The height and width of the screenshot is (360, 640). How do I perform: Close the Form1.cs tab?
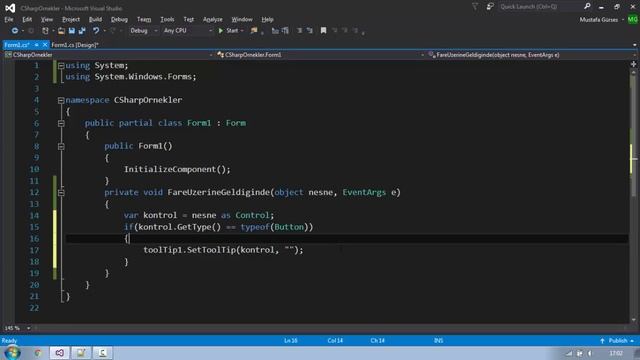click(x=45, y=45)
